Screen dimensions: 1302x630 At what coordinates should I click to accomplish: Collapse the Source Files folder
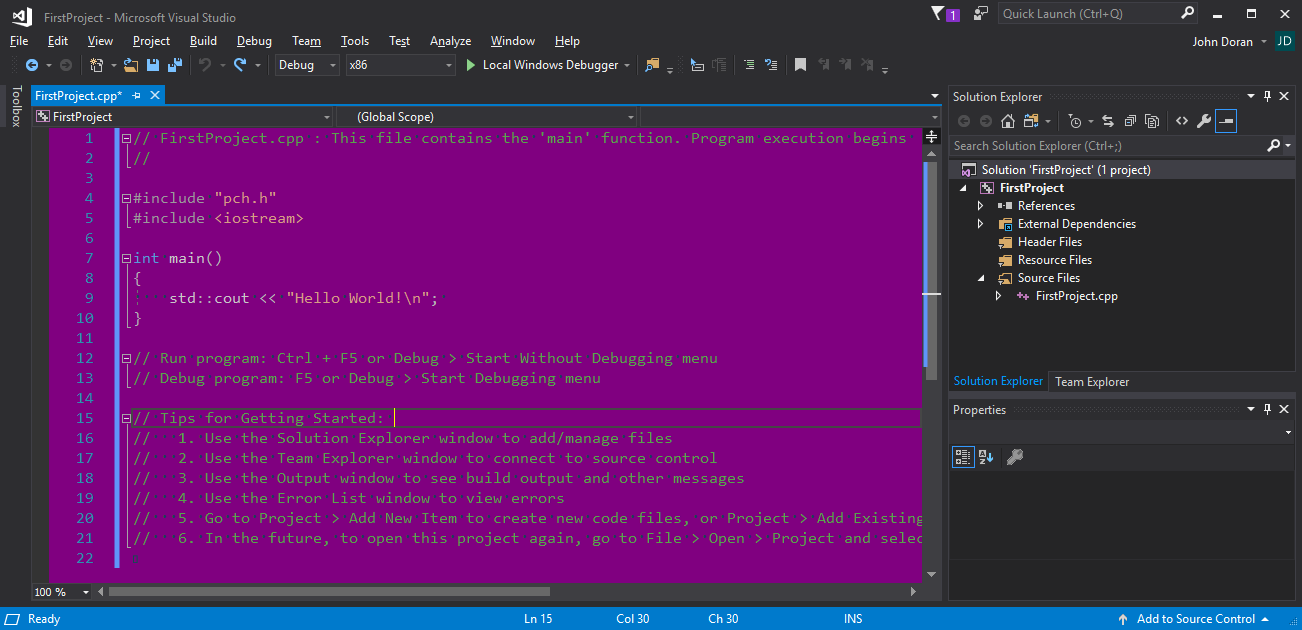[x=981, y=278]
